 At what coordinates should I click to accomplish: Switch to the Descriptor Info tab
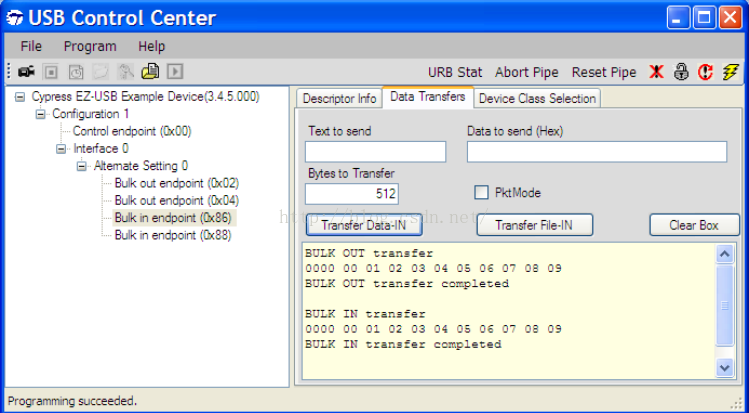tap(340, 98)
